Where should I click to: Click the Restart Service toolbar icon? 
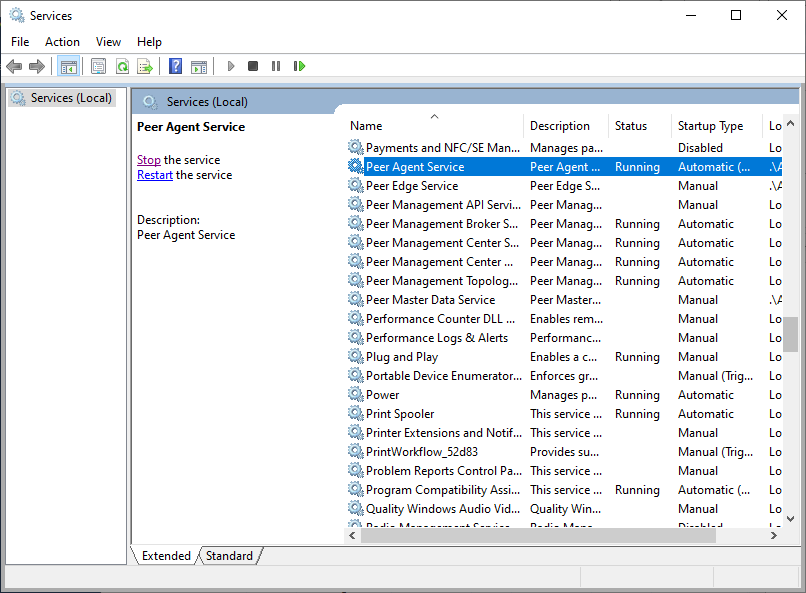[x=299, y=66]
